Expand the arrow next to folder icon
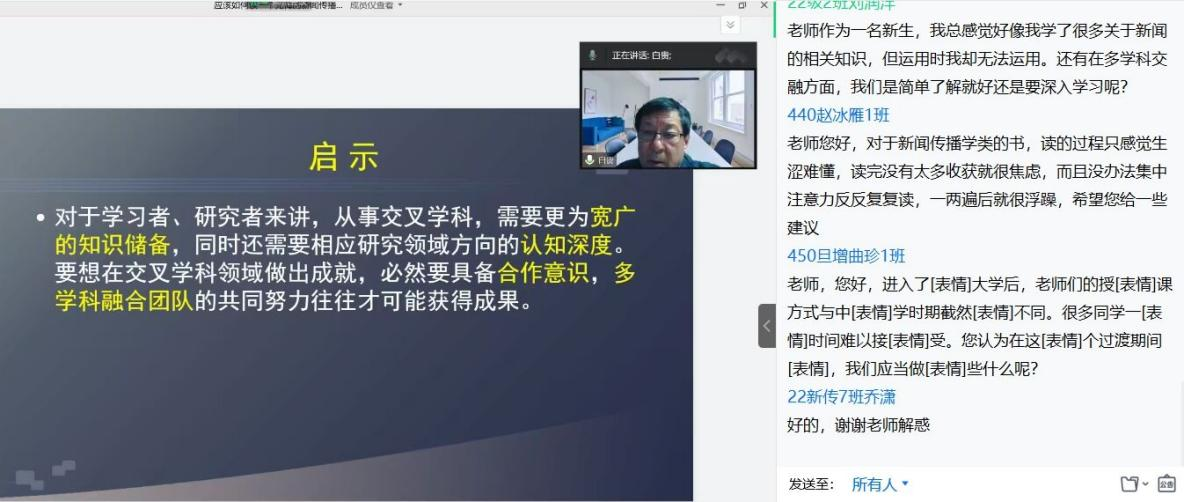The image size is (1184, 502). 1145,485
